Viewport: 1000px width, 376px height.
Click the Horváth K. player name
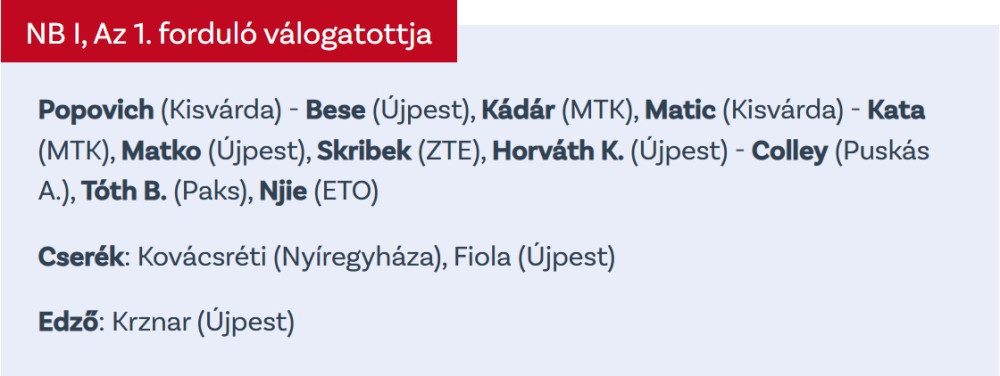(558, 152)
